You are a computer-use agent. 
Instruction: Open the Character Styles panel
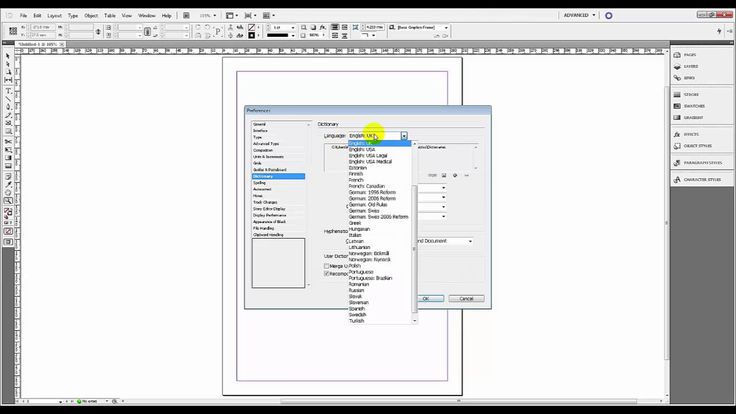pos(701,180)
